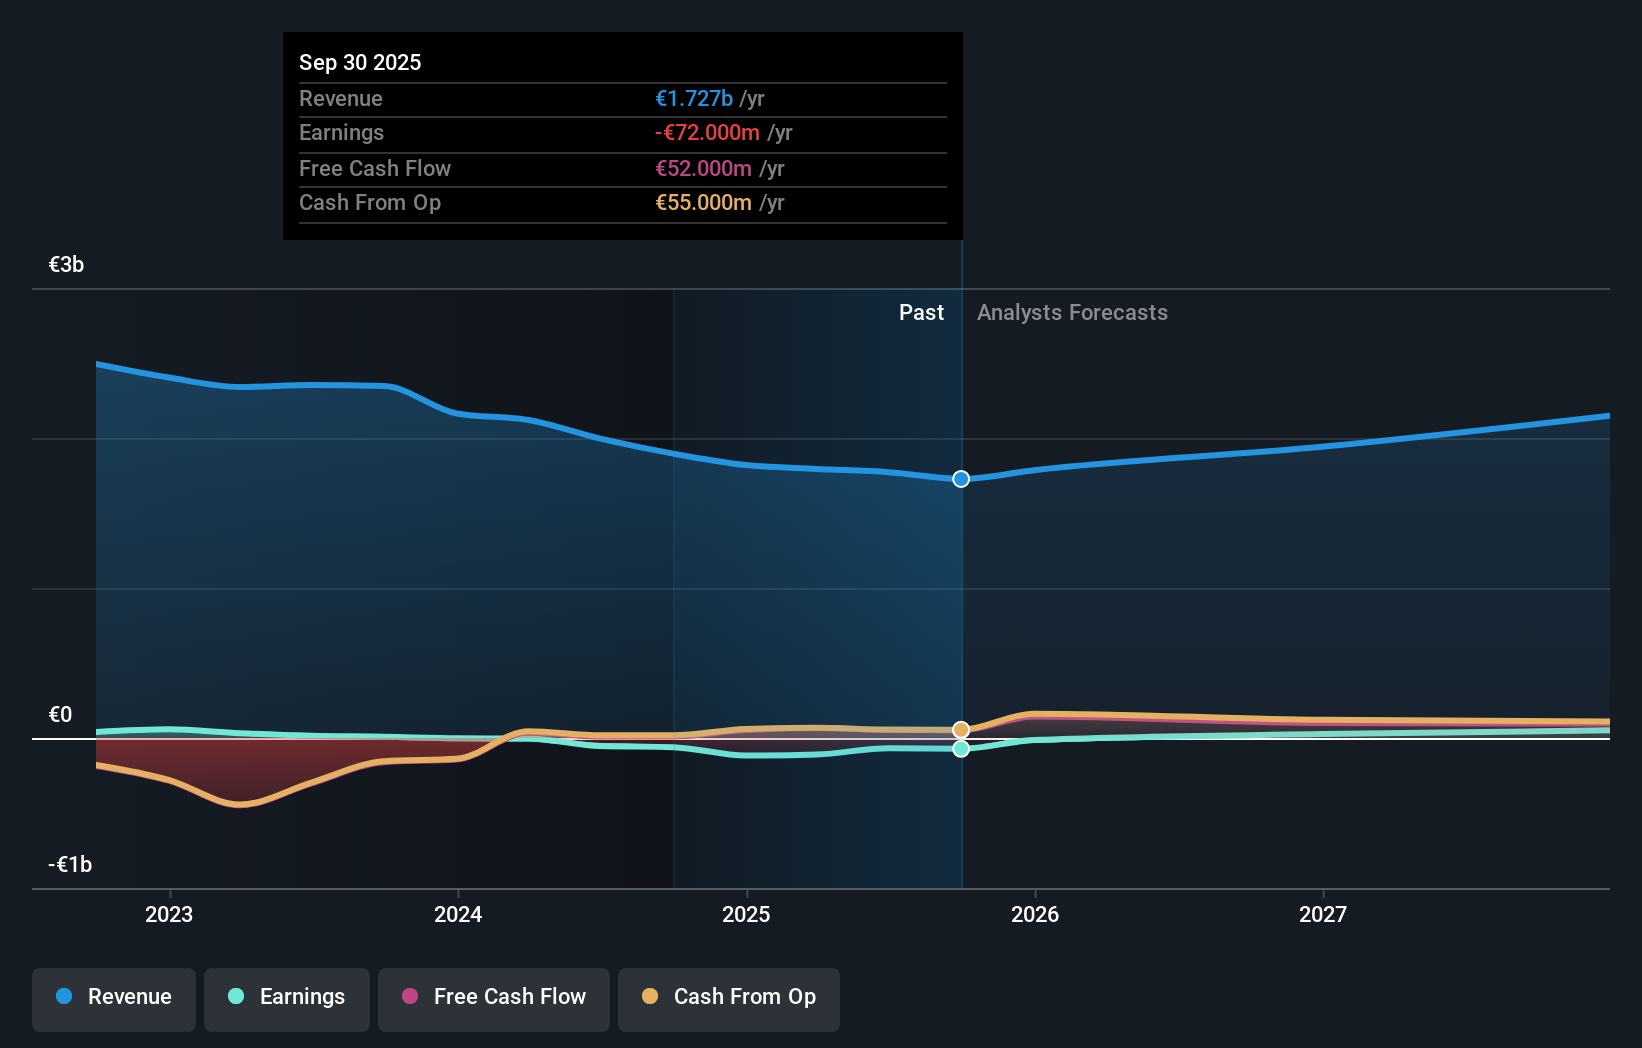Image resolution: width=1642 pixels, height=1048 pixels.
Task: Expand the Revenue row in the tooltip
Action: point(622,99)
